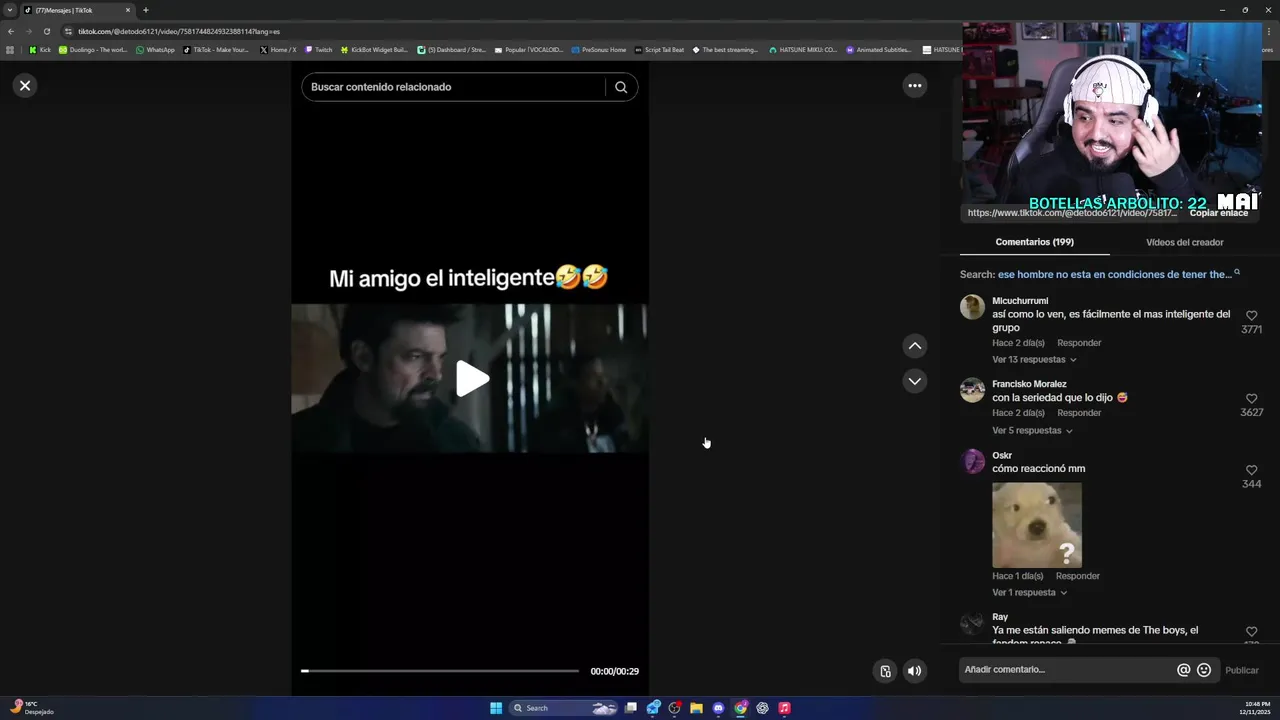Open the weather widget showing Despejado

pos(32,708)
